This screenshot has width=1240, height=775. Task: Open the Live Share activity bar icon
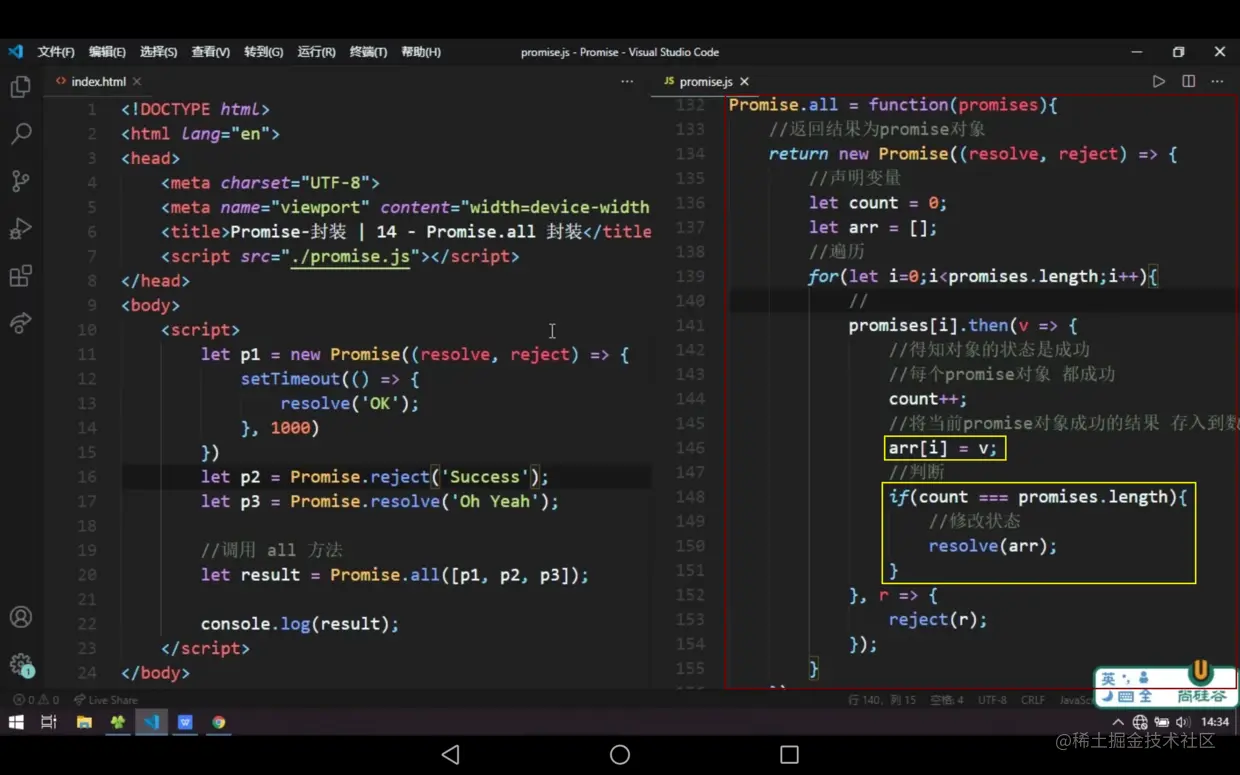point(20,323)
